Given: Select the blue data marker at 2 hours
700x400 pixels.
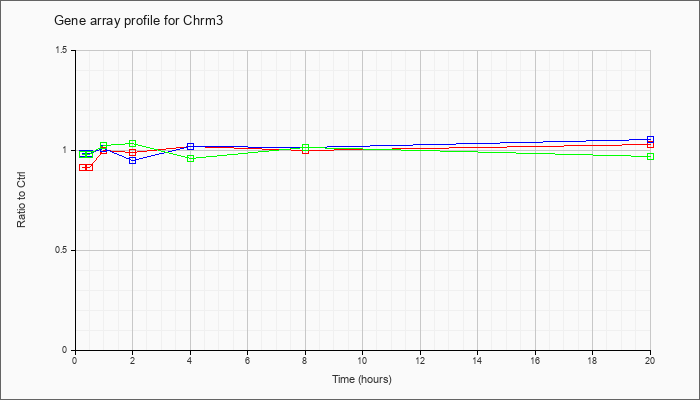Looking at the screenshot, I should click(x=132, y=160).
